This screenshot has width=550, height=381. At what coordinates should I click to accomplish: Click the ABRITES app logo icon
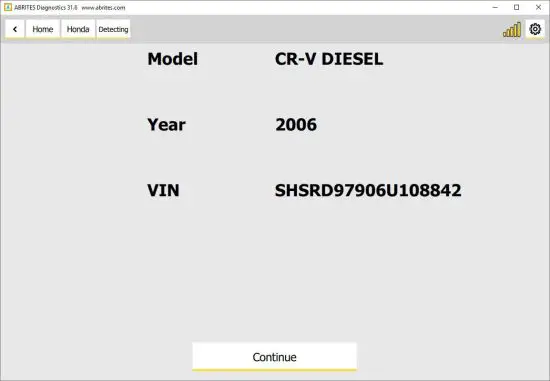[x=8, y=7]
